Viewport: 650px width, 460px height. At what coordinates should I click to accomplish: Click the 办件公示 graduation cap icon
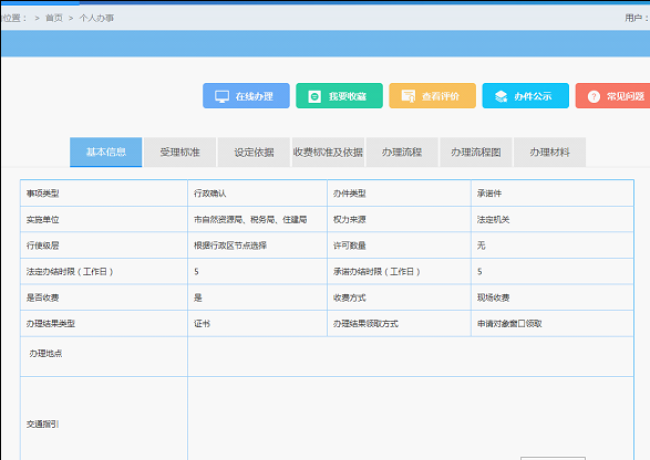coord(500,97)
